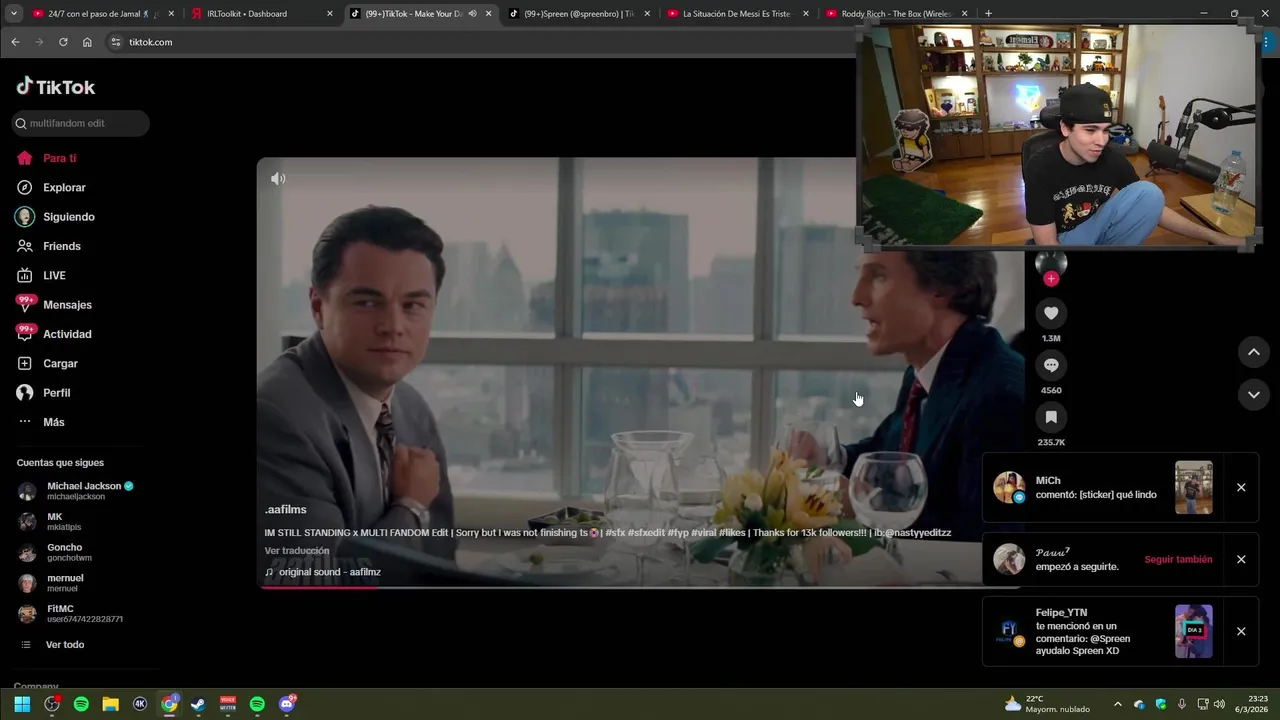Open the weather widget 22°C
Screen dimensions: 1280x720
click(x=1046, y=704)
